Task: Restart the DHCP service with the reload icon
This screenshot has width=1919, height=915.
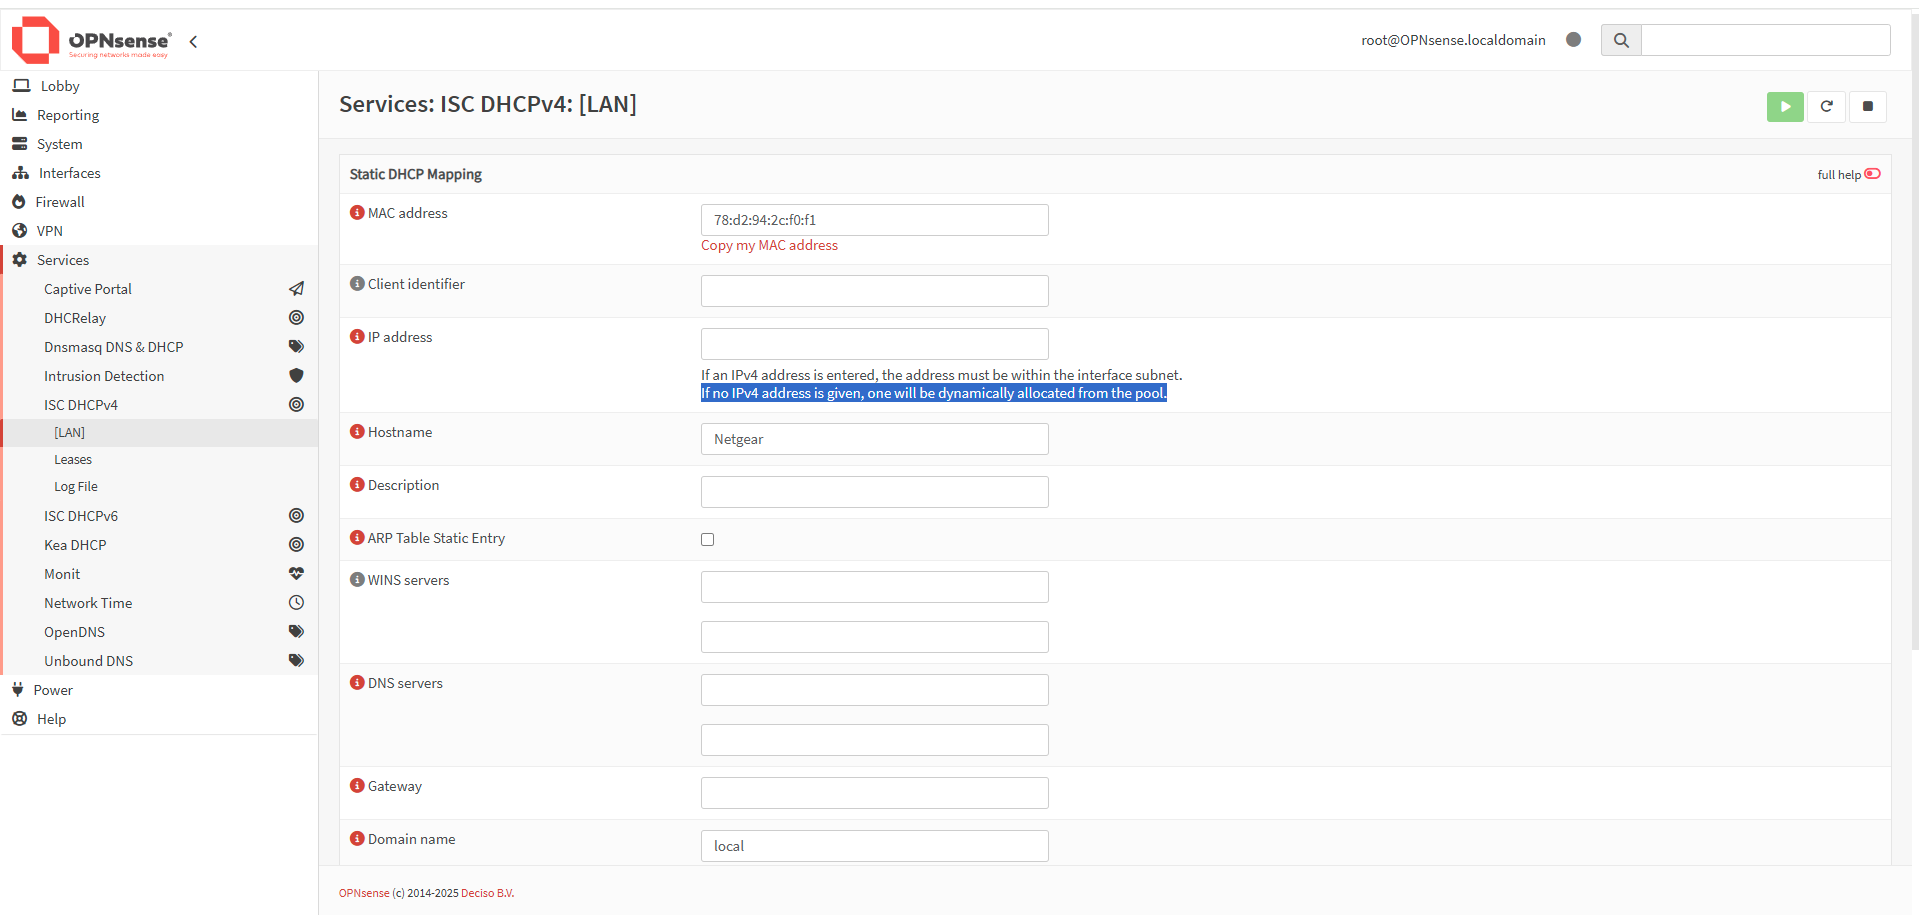Action: coord(1826,107)
